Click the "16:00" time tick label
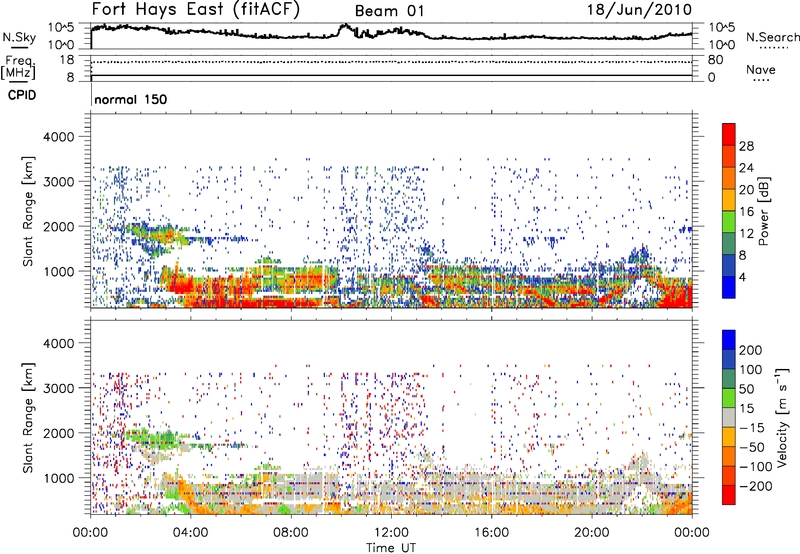This screenshot has width=800, height=554. (491, 533)
